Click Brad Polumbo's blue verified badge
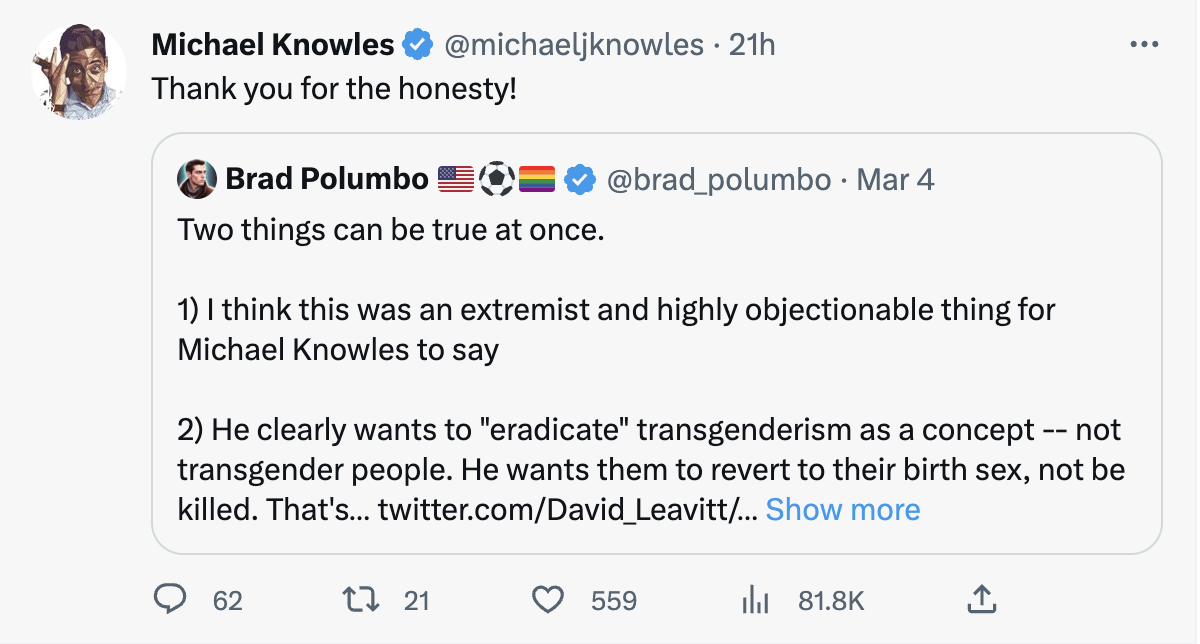Screen dimensions: 1200x644 pyautogui.click(x=579, y=179)
